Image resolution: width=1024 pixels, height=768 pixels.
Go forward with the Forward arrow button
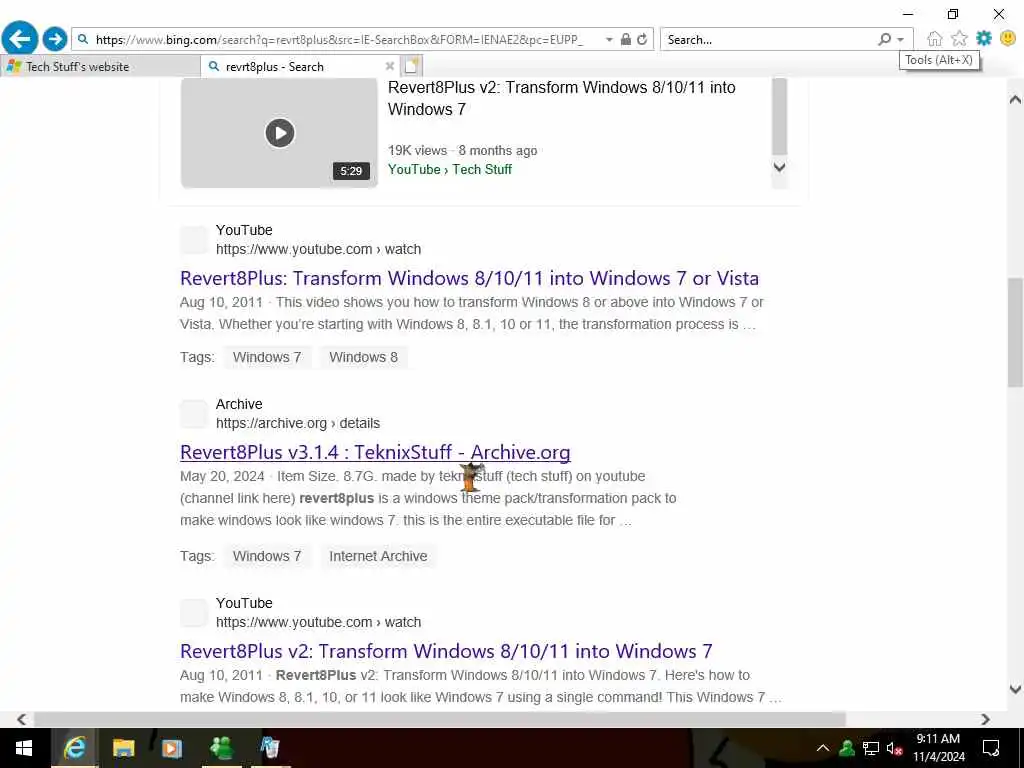click(55, 39)
